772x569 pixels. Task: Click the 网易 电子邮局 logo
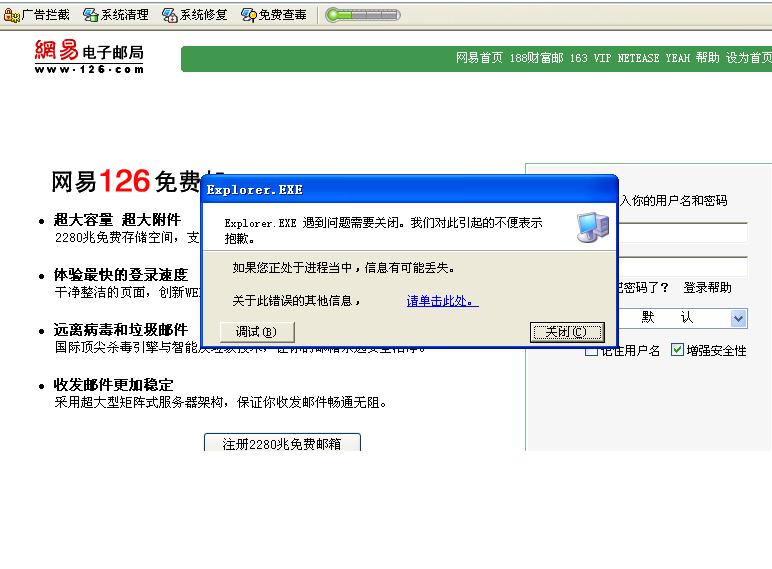pos(89,57)
